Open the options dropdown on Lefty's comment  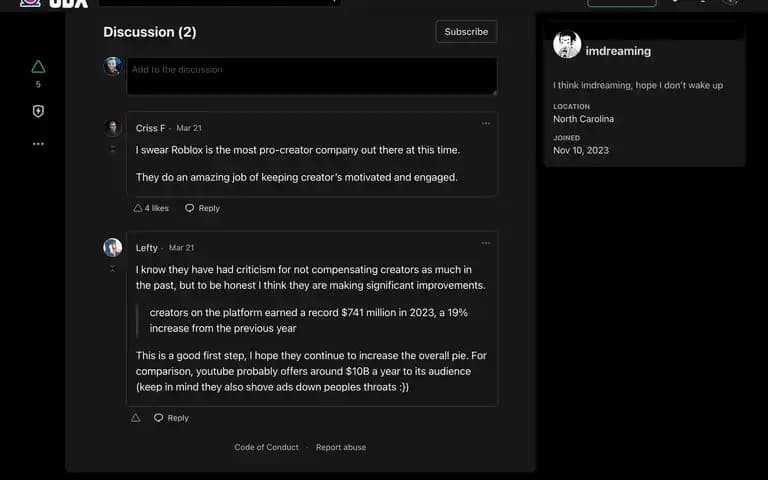(486, 243)
